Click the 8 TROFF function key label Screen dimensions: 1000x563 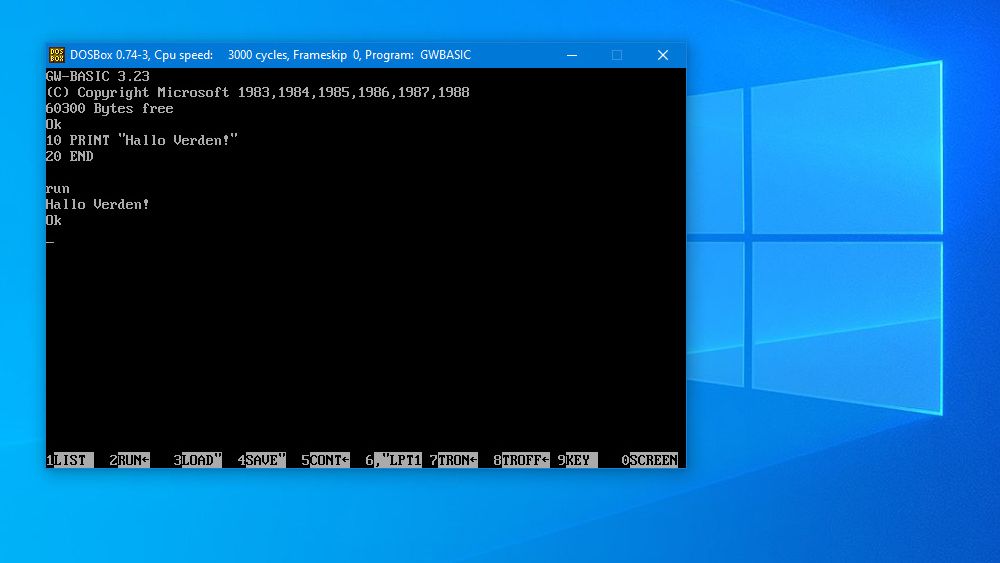[522, 460]
